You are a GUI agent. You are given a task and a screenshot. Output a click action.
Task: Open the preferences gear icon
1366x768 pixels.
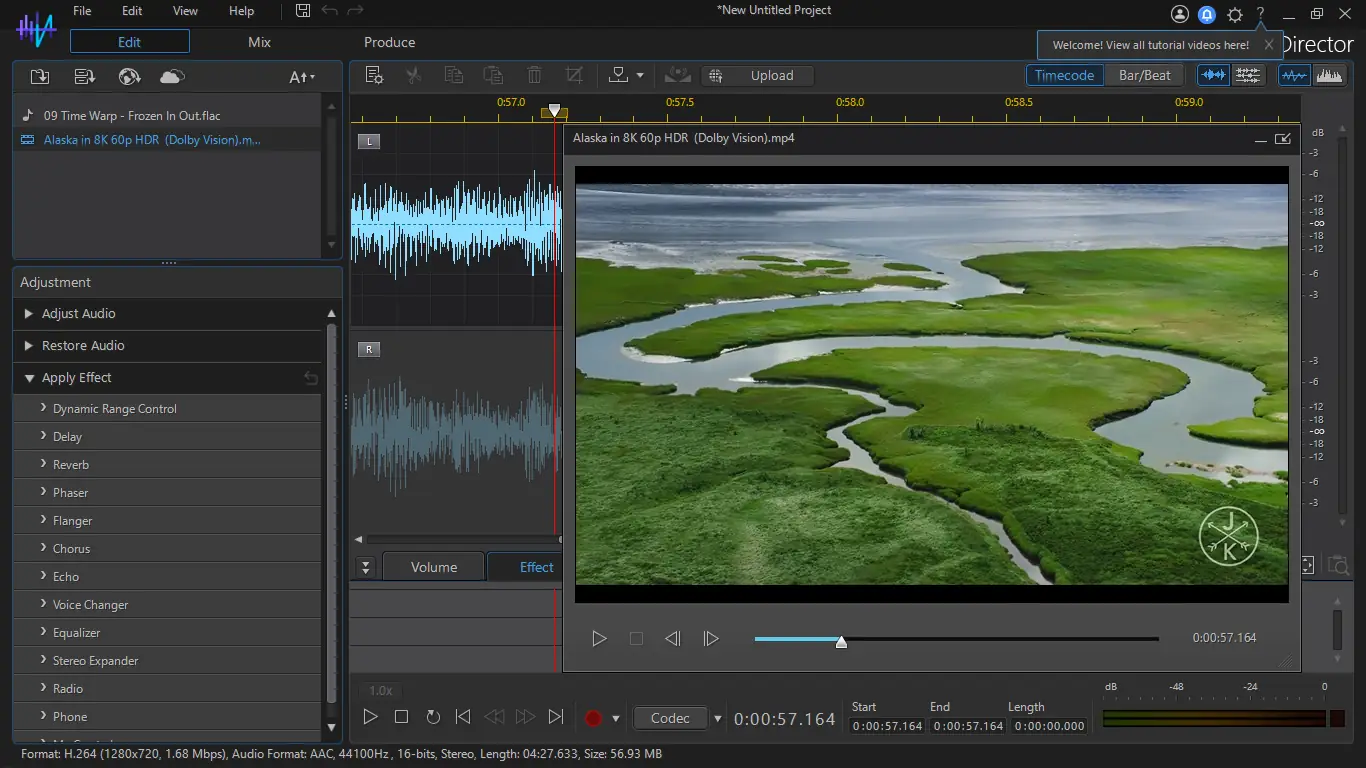tap(1235, 14)
